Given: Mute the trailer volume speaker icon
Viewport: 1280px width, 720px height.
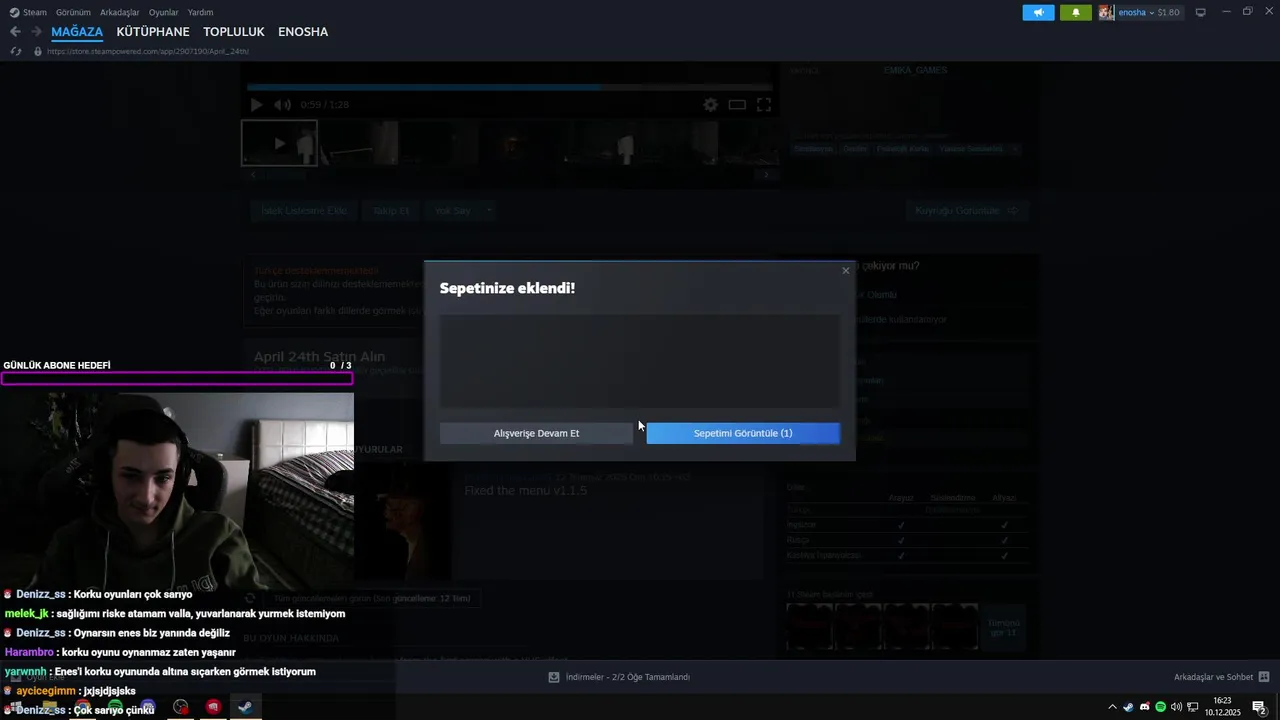Looking at the screenshot, I should [283, 104].
